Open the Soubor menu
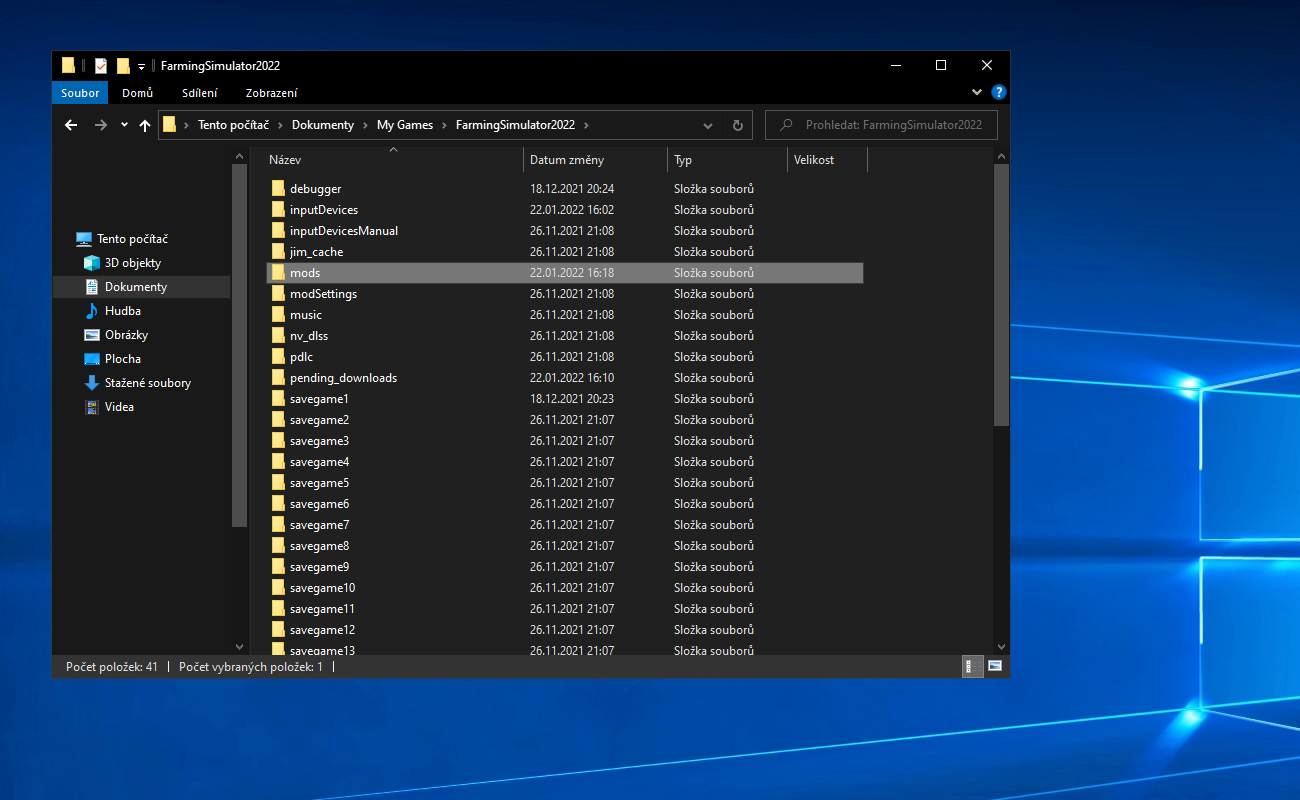Screen dimensions: 1300x800 [80, 93]
